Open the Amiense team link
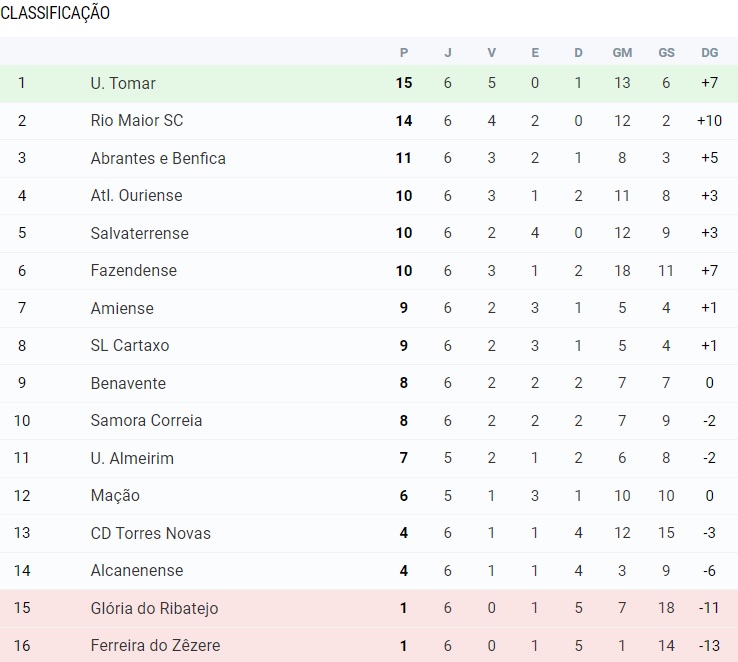738x662 pixels. click(122, 308)
